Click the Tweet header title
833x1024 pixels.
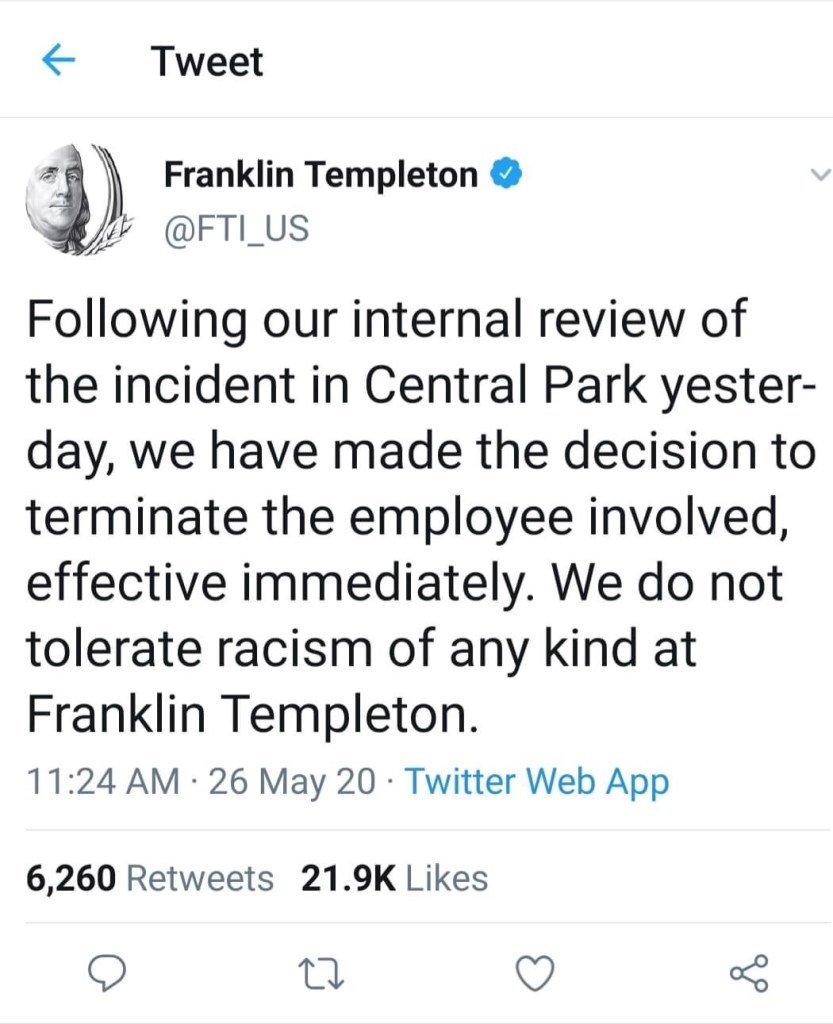[x=207, y=62]
